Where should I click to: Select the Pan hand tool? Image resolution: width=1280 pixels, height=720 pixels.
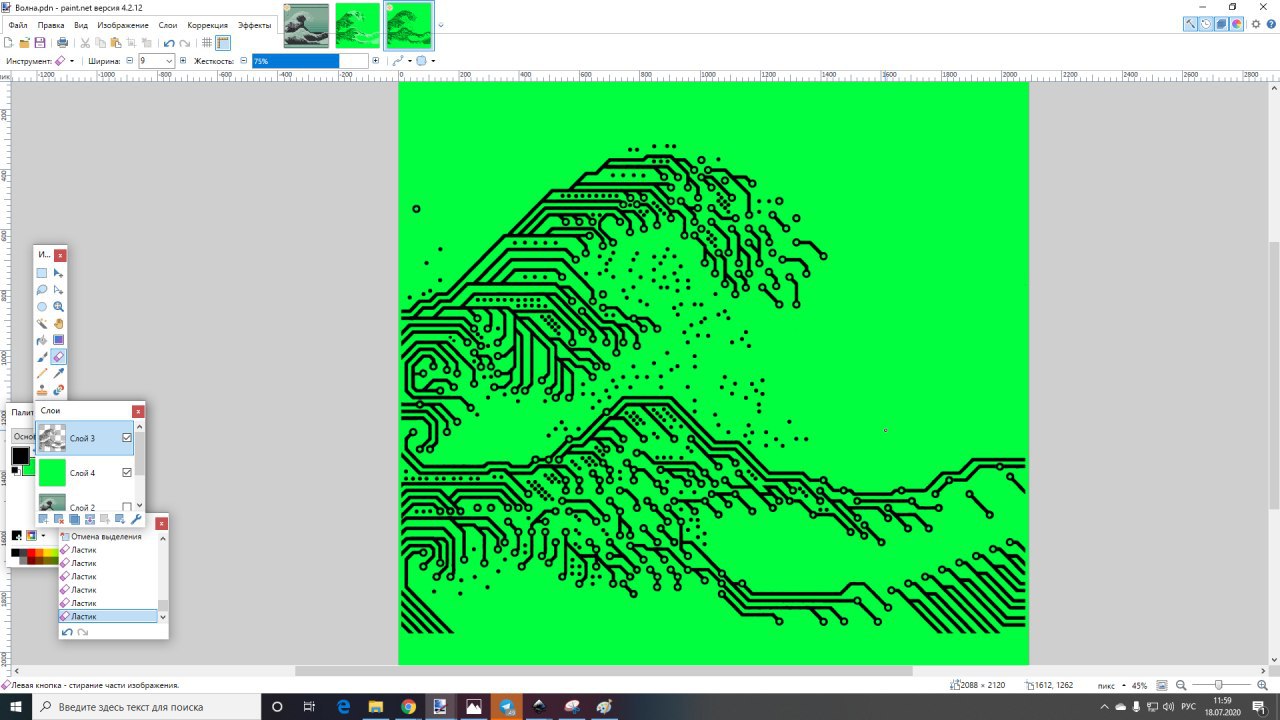(58, 323)
